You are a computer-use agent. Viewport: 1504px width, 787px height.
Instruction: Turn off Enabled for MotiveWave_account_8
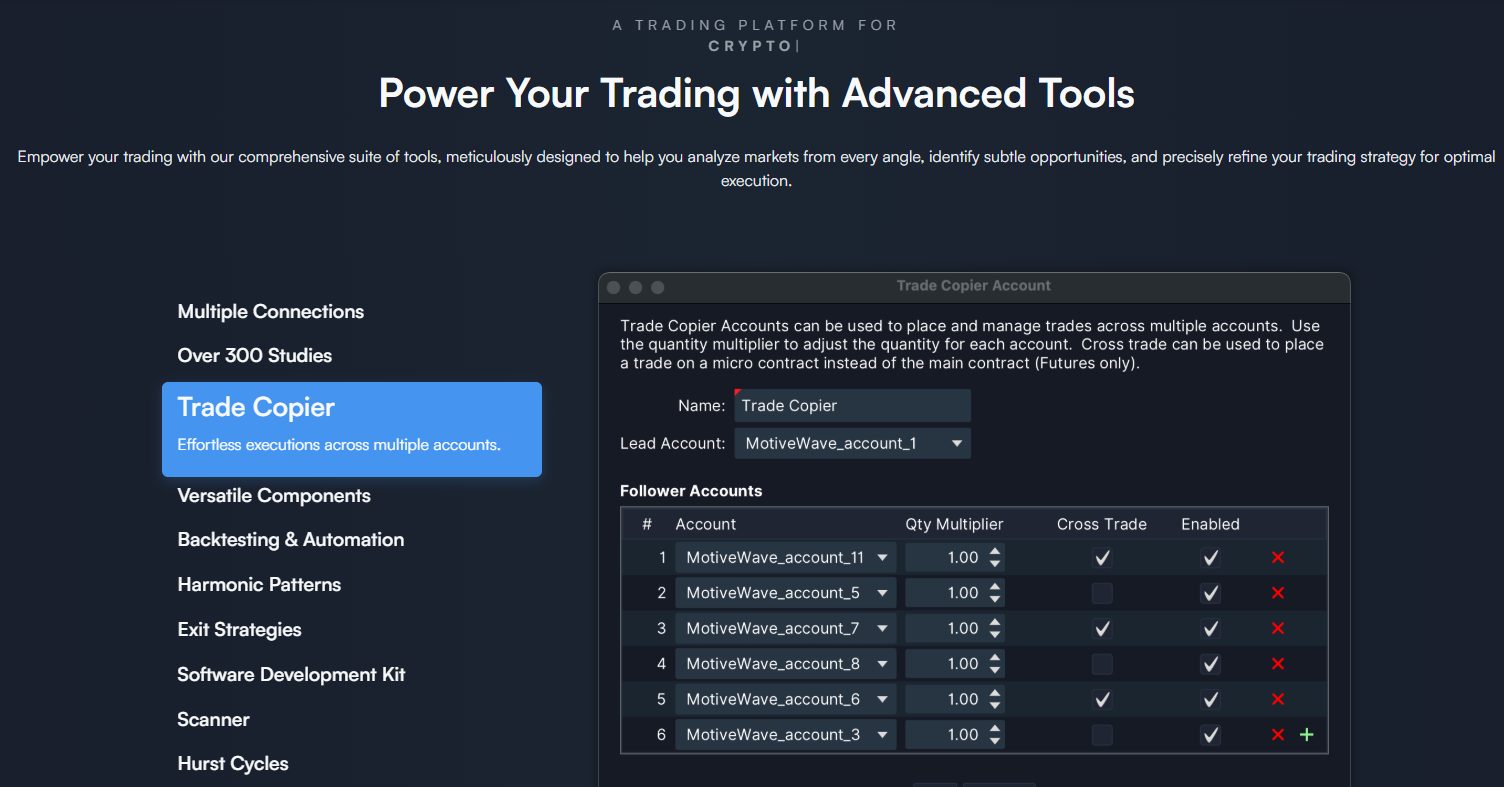[x=1211, y=664]
